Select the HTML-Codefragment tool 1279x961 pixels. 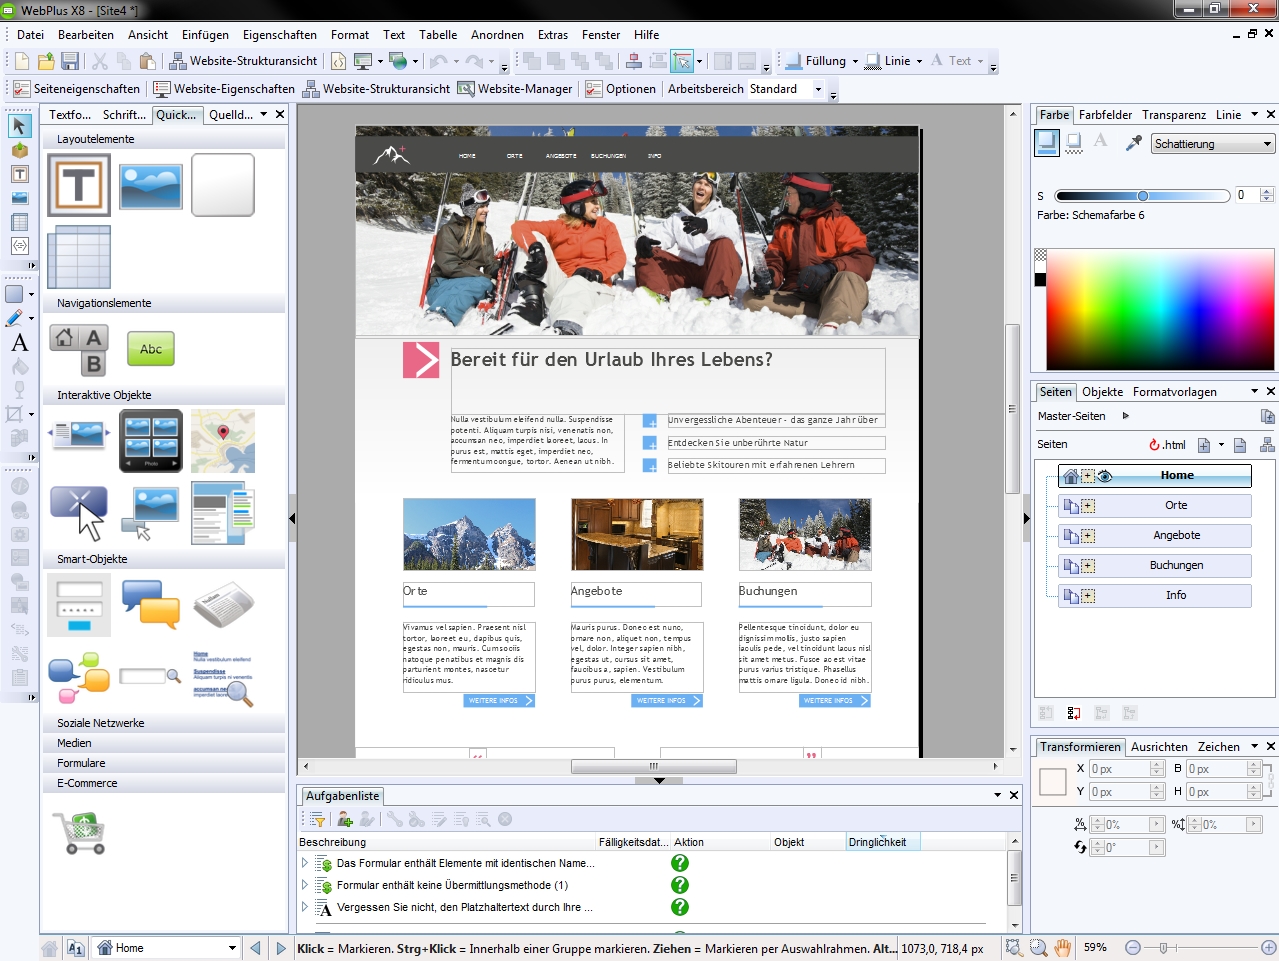19,244
